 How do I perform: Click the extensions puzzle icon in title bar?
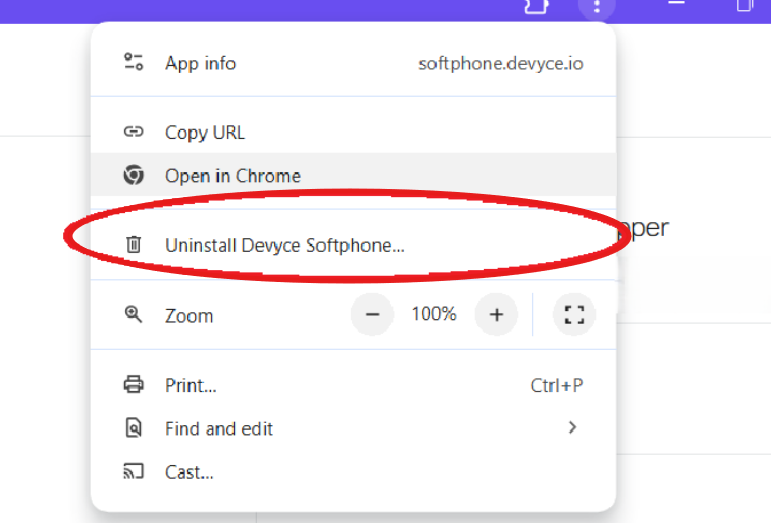(x=536, y=6)
